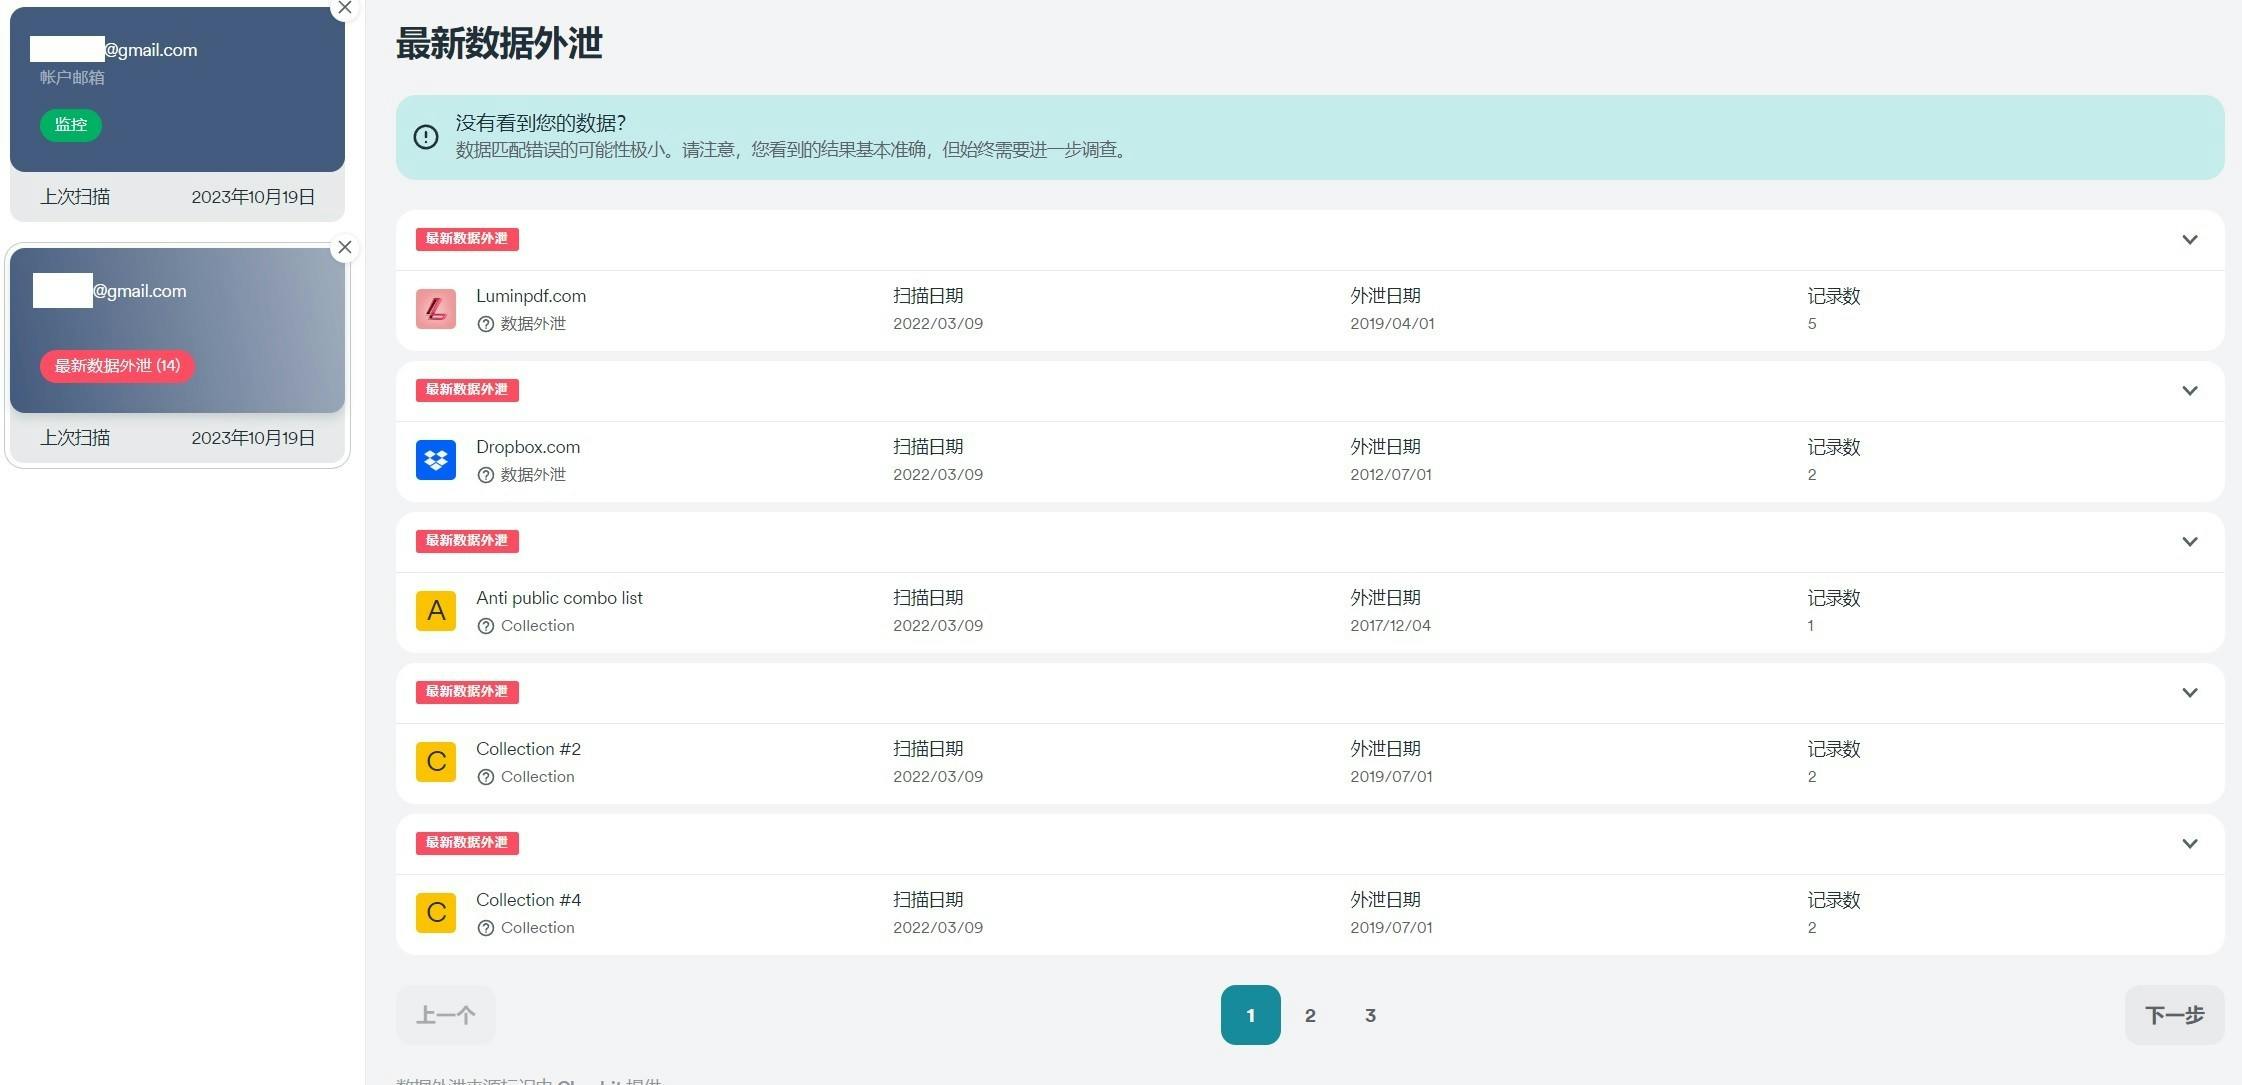This screenshot has width=2242, height=1085.
Task: Click the Collection #4 yellow C icon
Action: [436, 913]
